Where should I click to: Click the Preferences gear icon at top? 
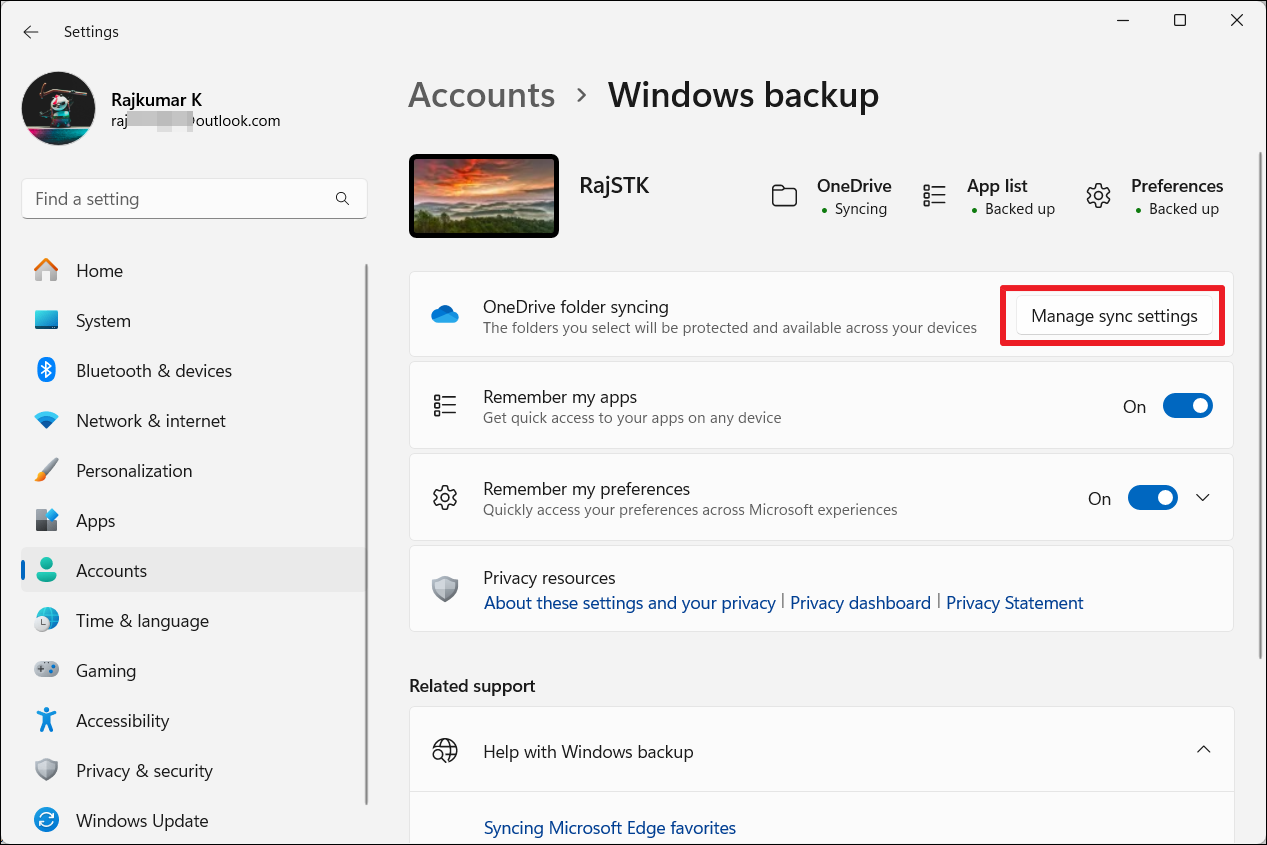[1098, 196]
